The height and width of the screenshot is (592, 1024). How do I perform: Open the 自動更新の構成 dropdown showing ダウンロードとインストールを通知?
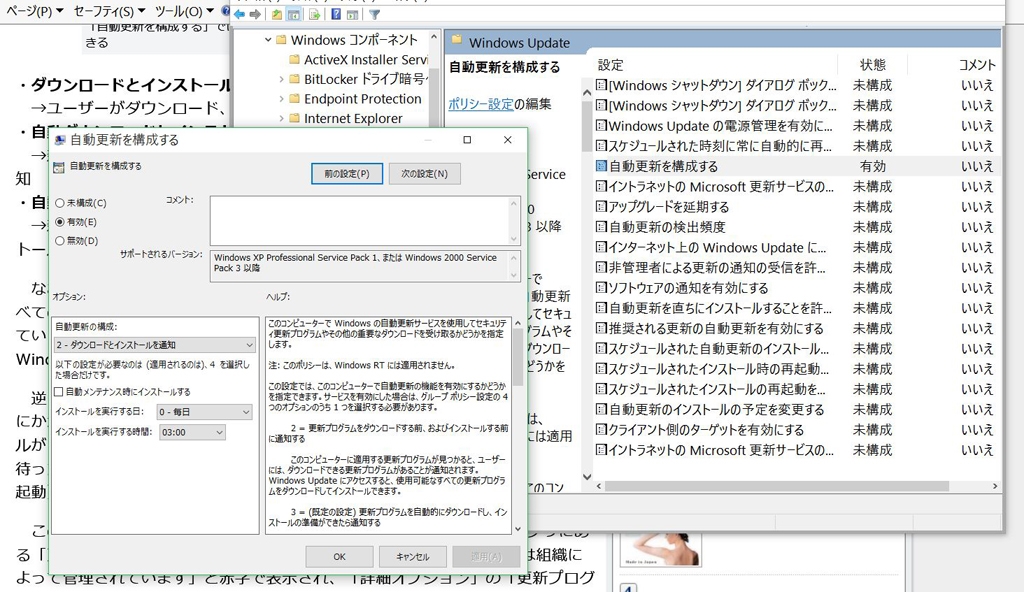(x=155, y=344)
